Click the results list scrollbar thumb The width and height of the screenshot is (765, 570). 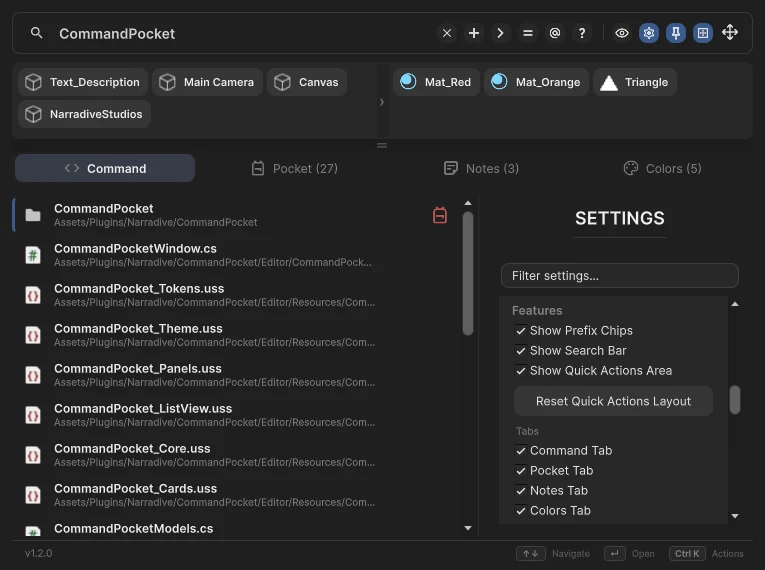click(468, 273)
